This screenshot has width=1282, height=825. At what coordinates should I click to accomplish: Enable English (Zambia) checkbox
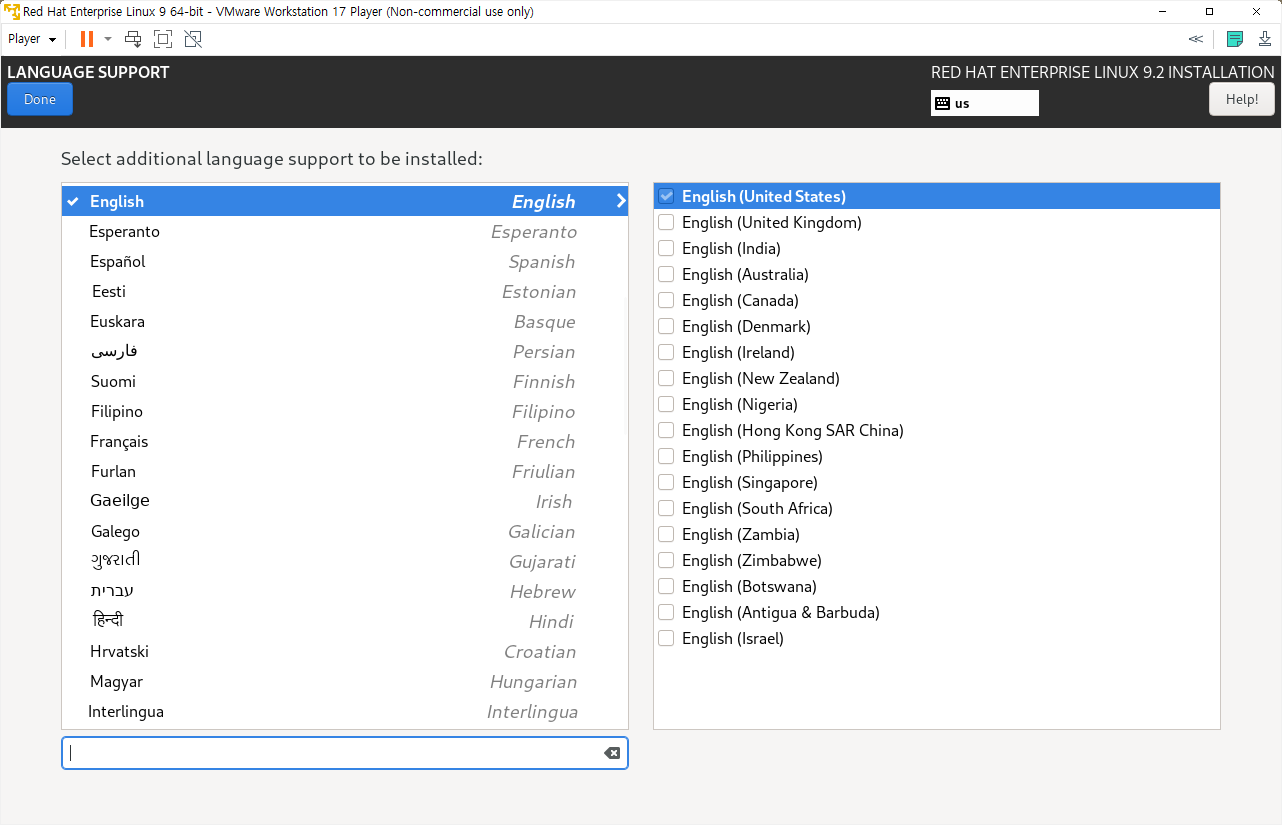coord(666,534)
